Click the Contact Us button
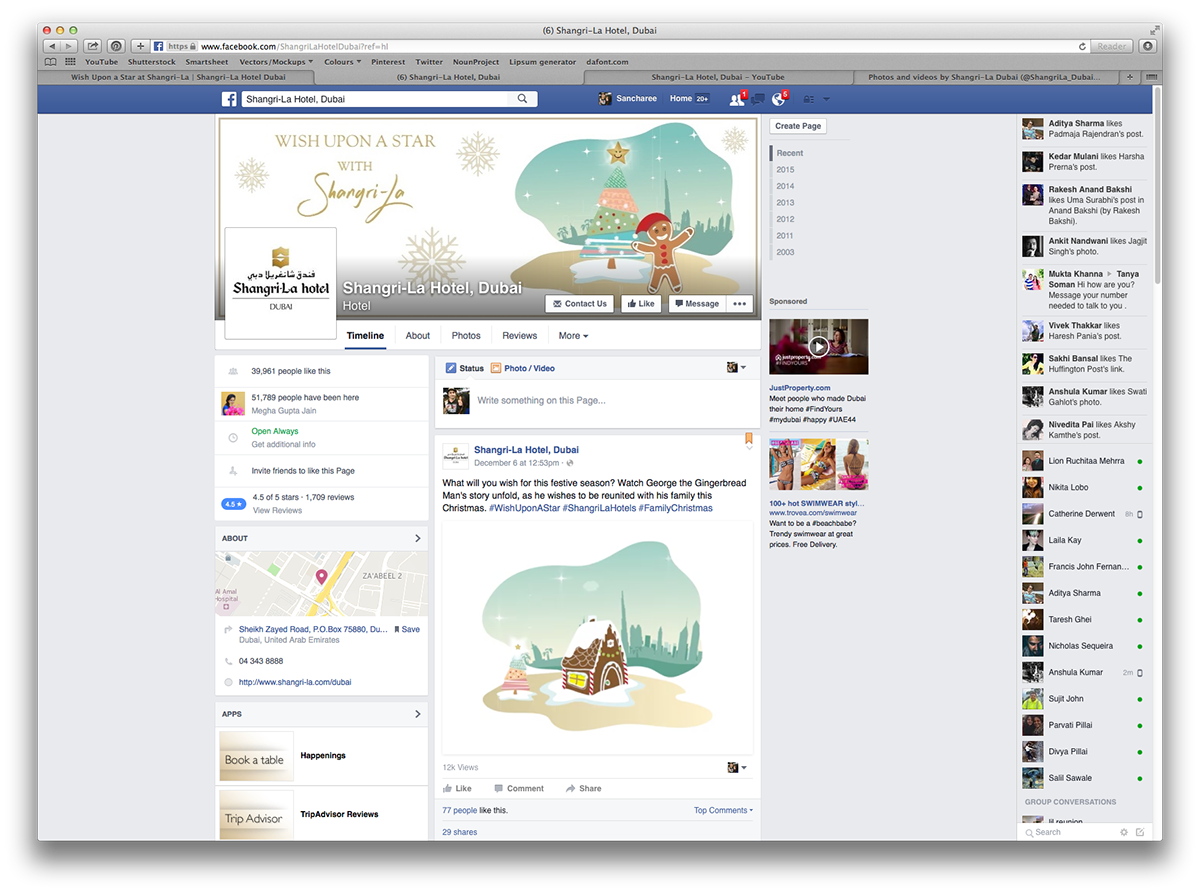1200x893 pixels. point(579,304)
